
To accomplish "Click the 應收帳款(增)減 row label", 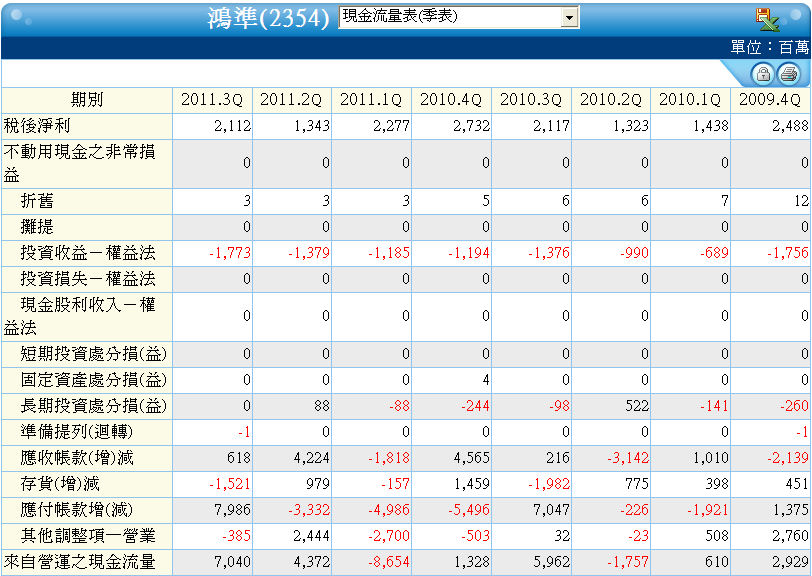I will [77, 457].
